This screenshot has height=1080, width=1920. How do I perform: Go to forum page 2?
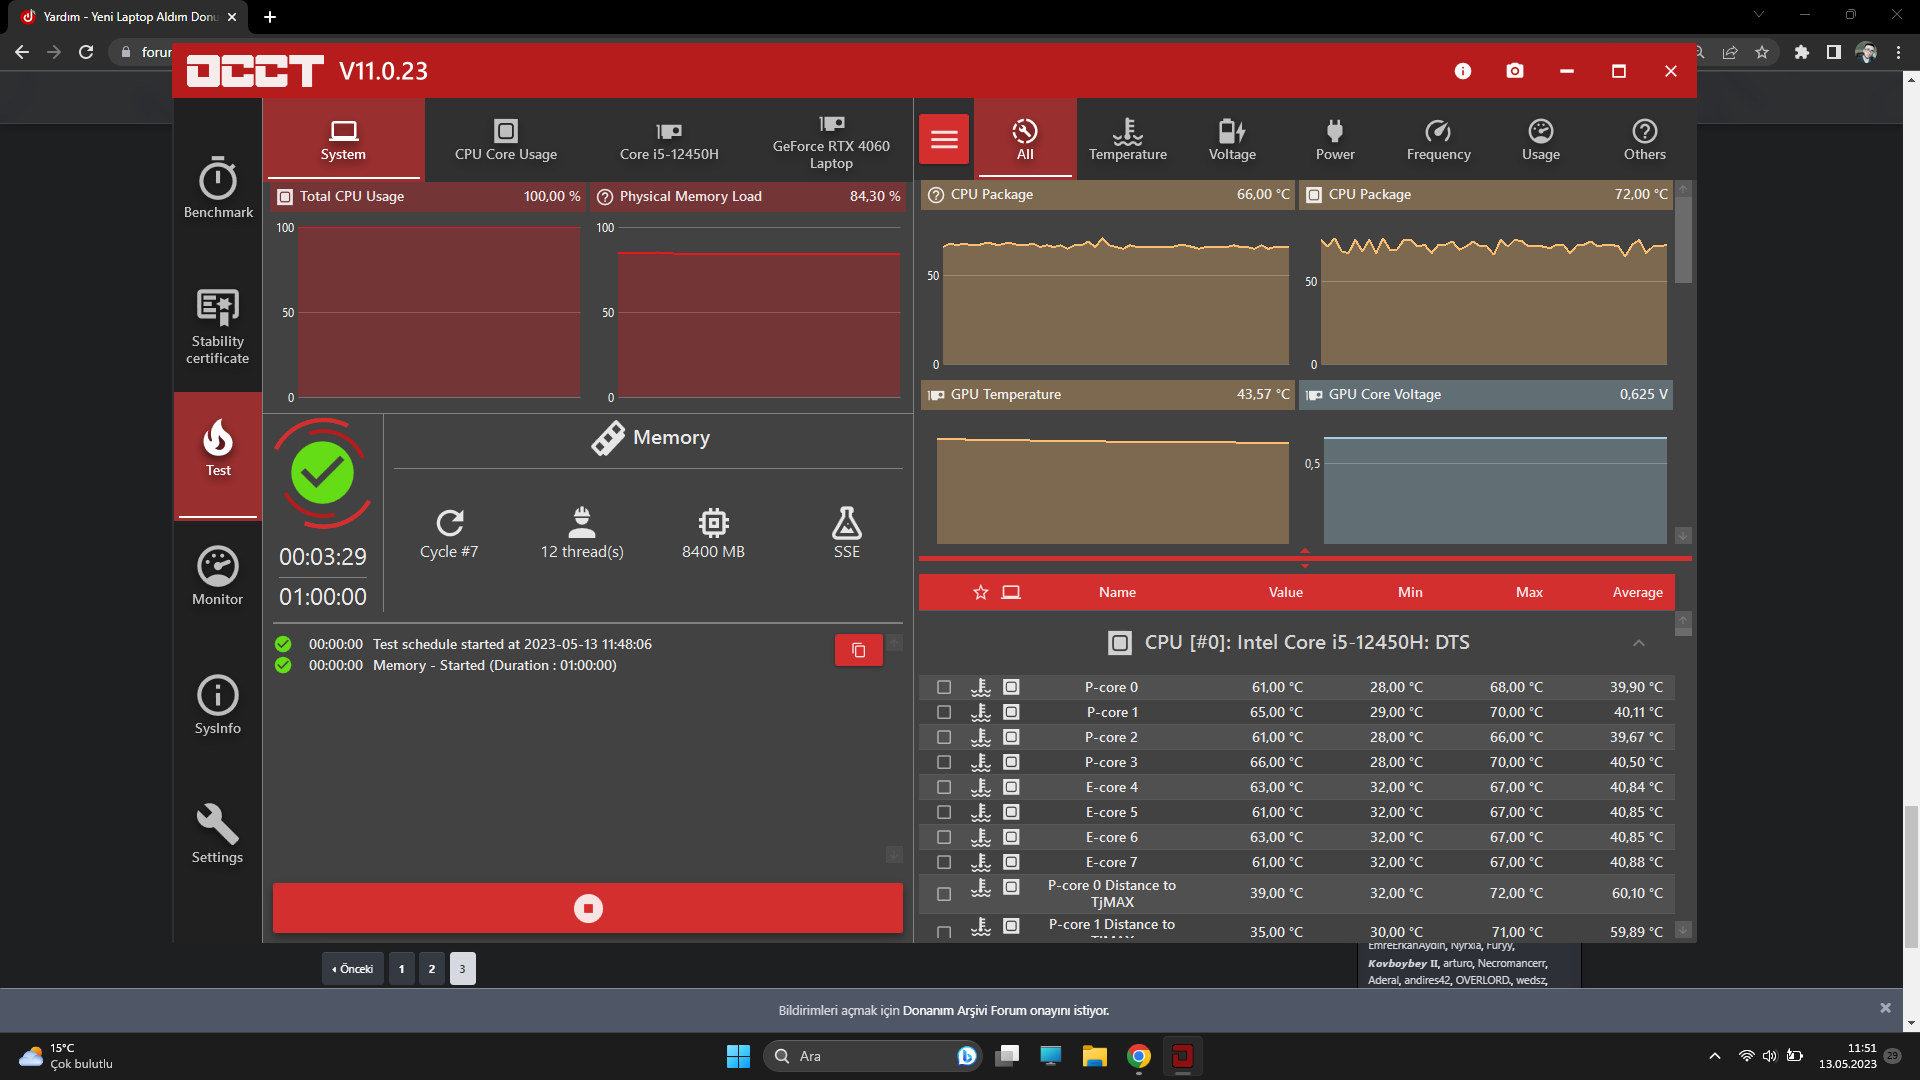(x=432, y=968)
